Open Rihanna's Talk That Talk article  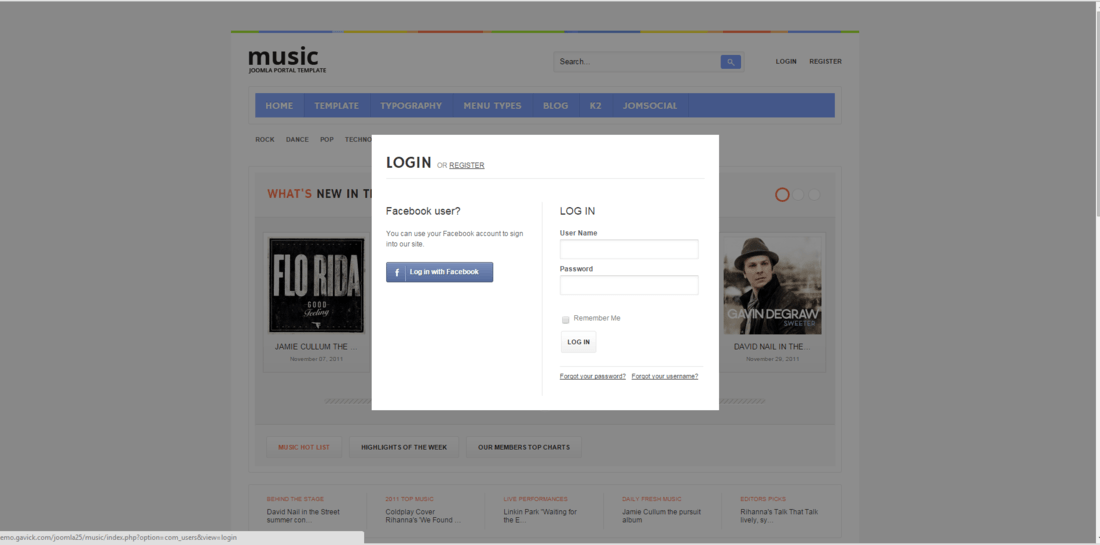click(779, 516)
